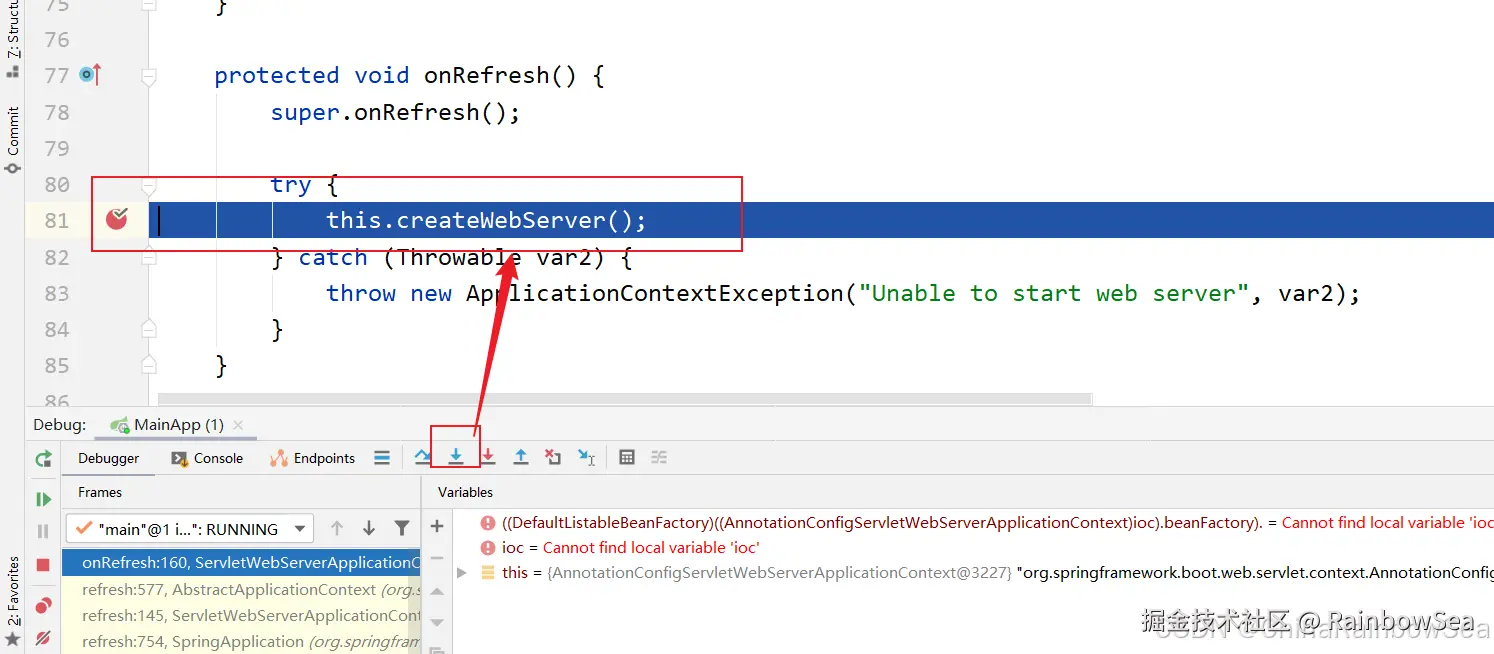Click the override gutter icon on line 77

tap(90, 74)
